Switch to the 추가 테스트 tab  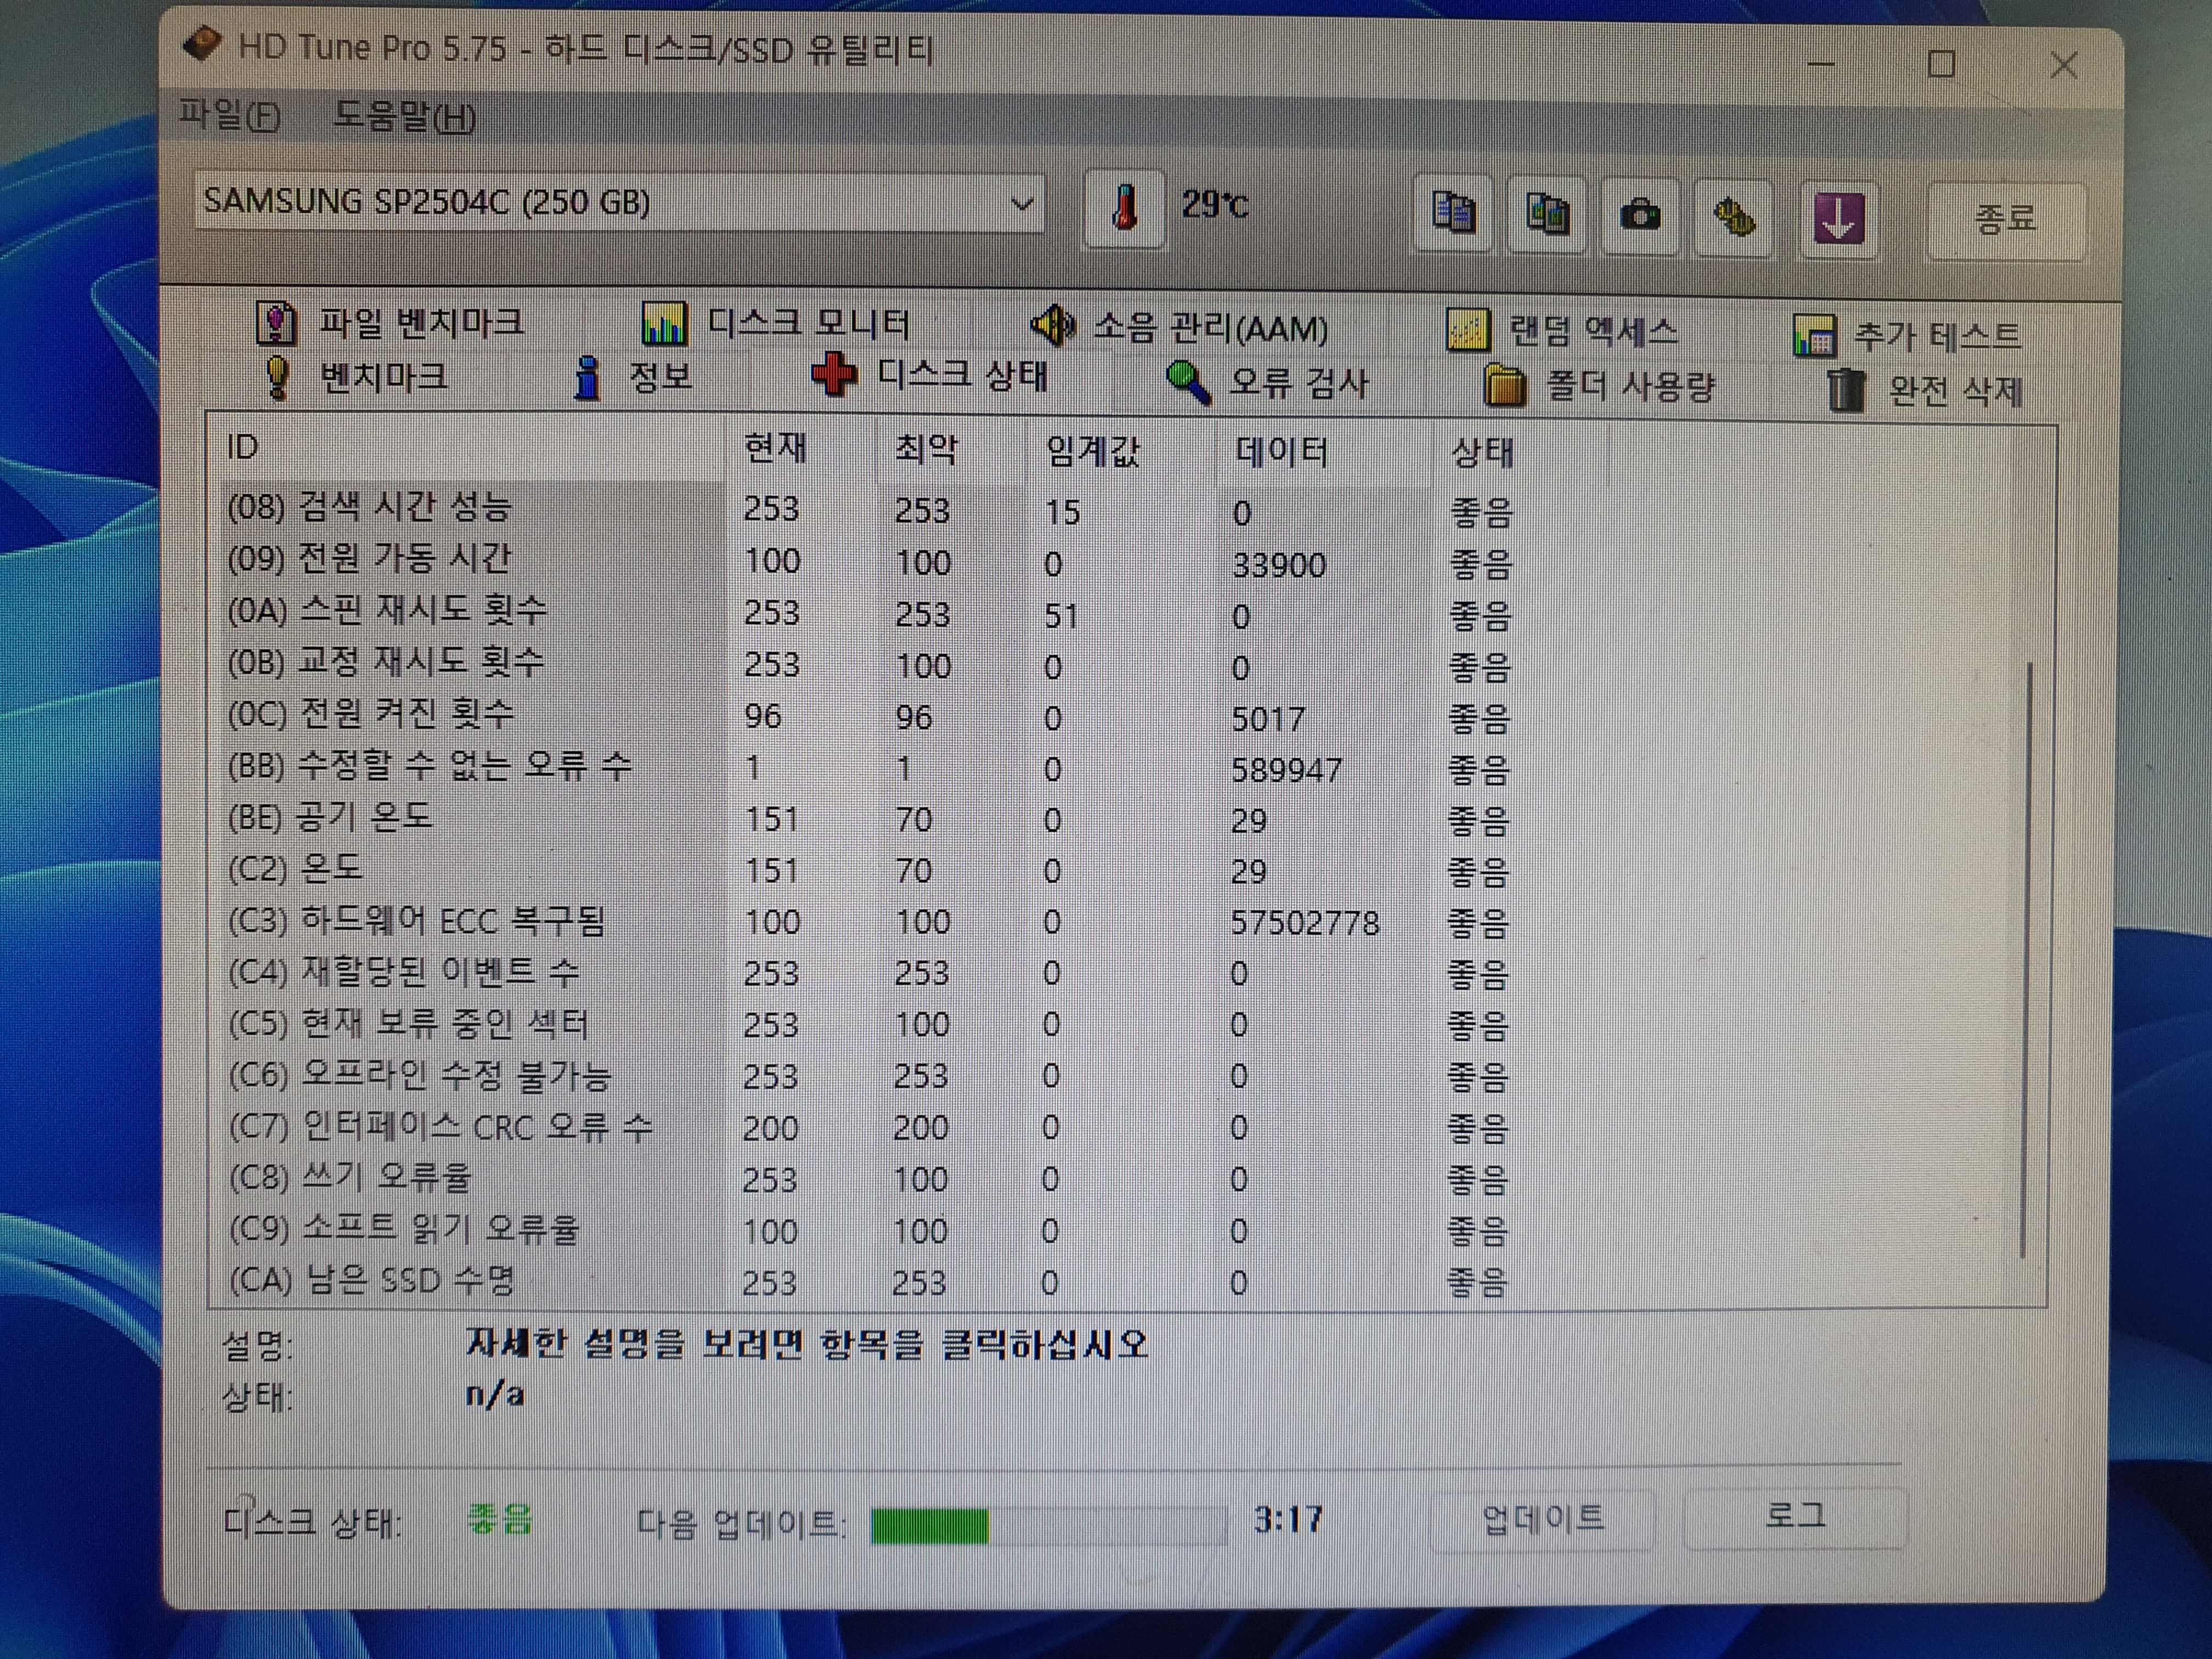[x=1907, y=335]
